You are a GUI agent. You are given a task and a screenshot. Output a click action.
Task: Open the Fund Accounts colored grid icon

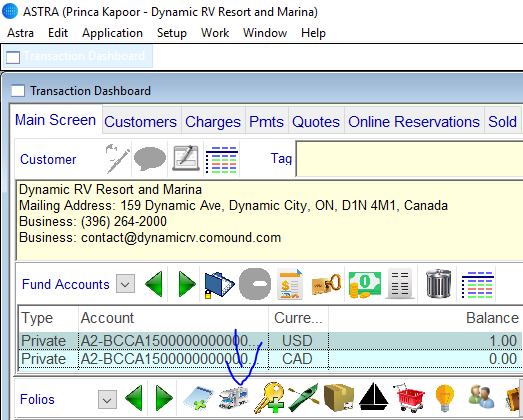(x=478, y=285)
